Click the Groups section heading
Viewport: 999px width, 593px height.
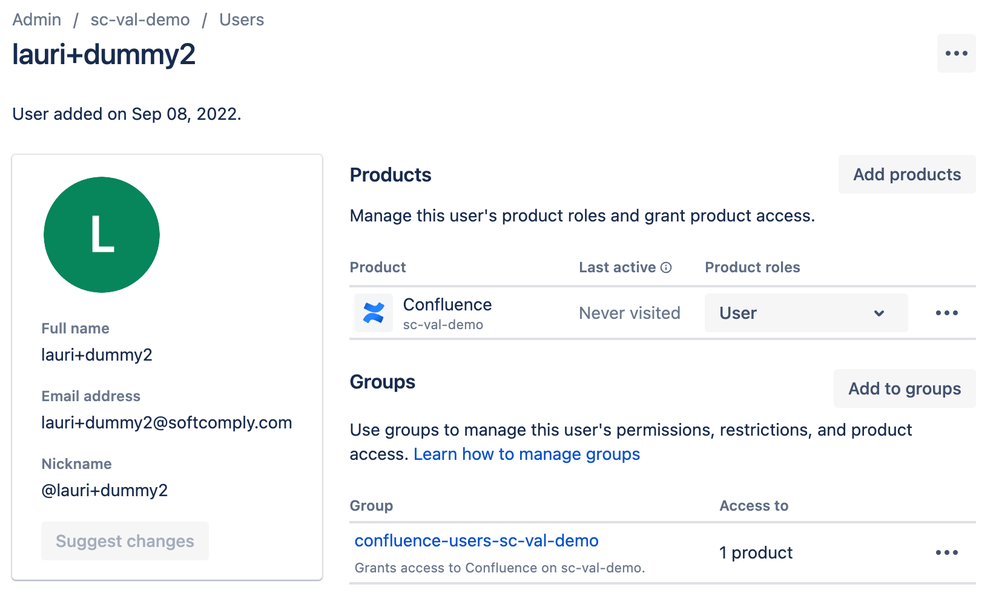(x=382, y=382)
